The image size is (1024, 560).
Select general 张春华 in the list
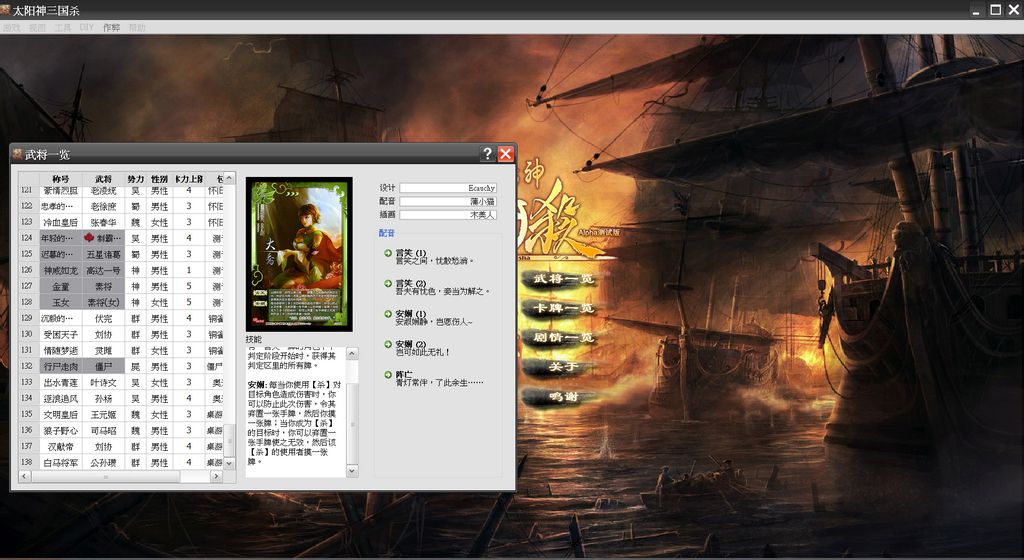103,223
